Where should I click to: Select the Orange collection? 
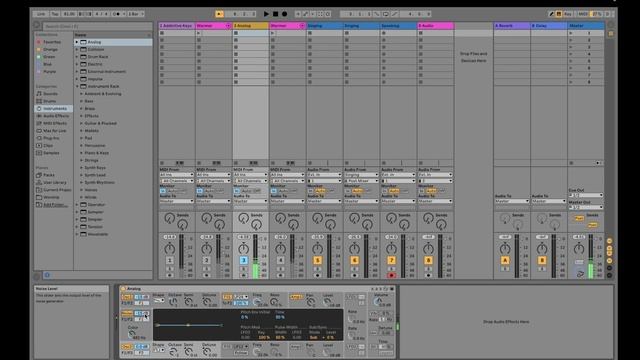50,49
